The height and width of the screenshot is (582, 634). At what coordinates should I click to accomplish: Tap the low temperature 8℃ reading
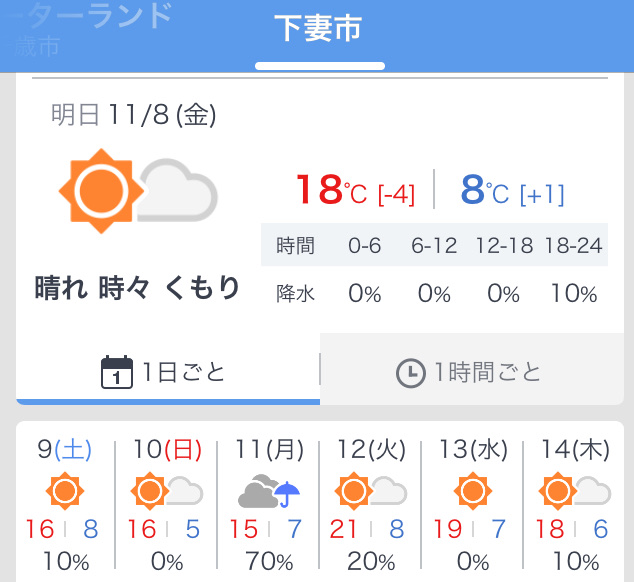click(x=512, y=189)
